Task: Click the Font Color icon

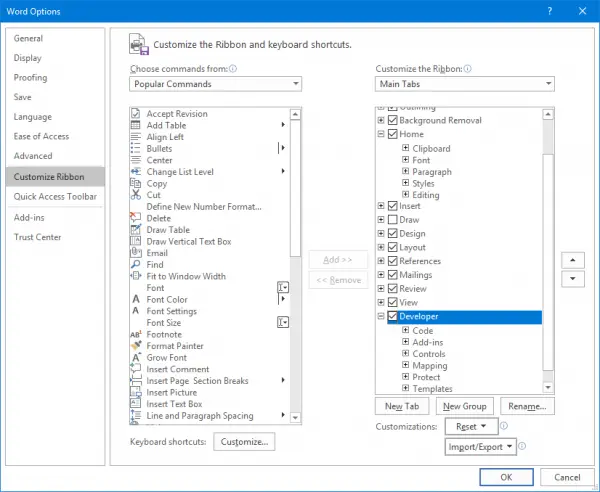Action: pos(135,299)
